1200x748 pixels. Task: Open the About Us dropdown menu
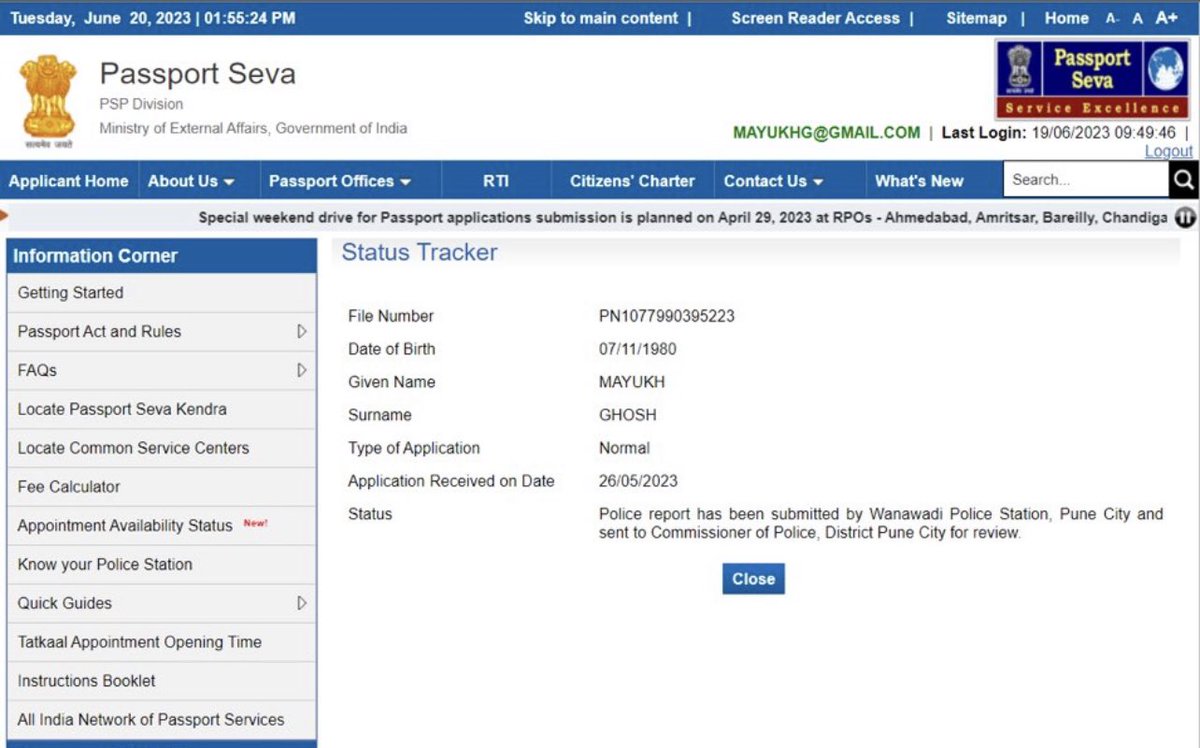191,181
